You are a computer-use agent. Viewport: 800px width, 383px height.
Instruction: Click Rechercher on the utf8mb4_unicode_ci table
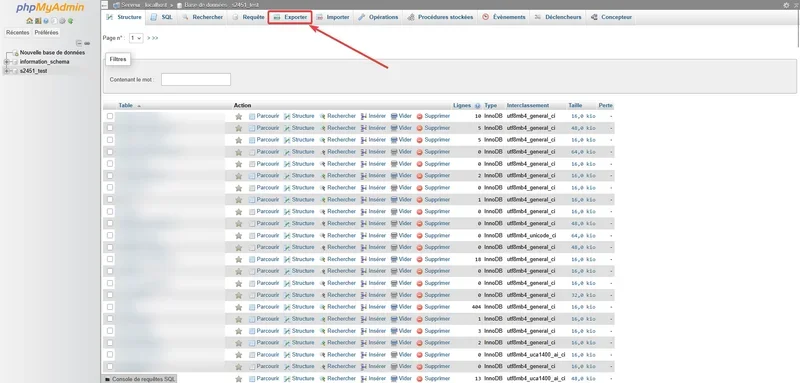pyautogui.click(x=337, y=235)
